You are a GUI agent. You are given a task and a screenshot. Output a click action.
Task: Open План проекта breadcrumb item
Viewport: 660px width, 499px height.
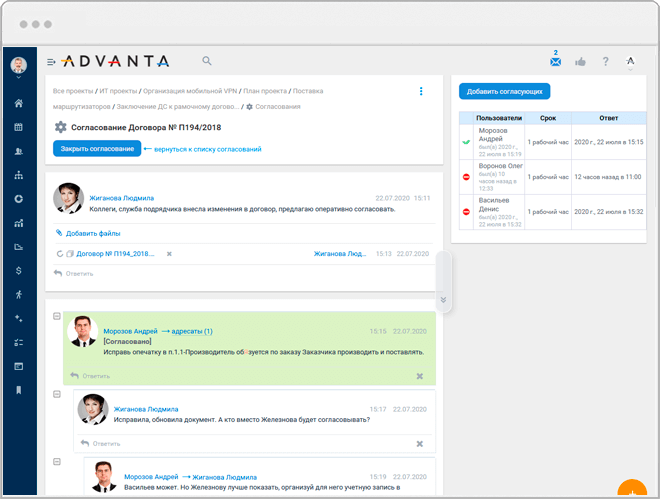click(x=265, y=91)
